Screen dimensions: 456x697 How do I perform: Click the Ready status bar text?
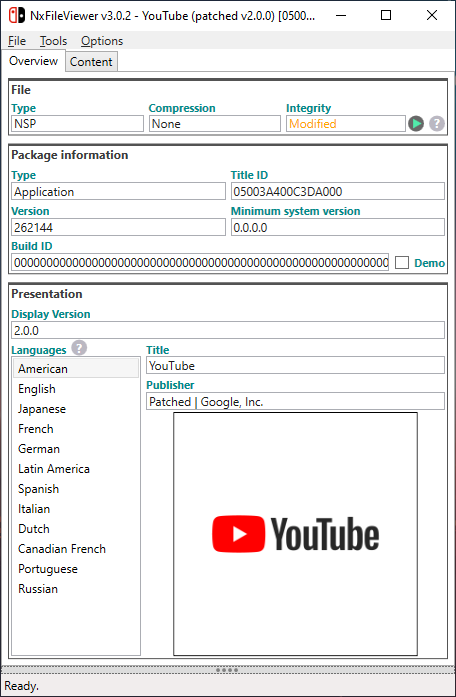21,686
